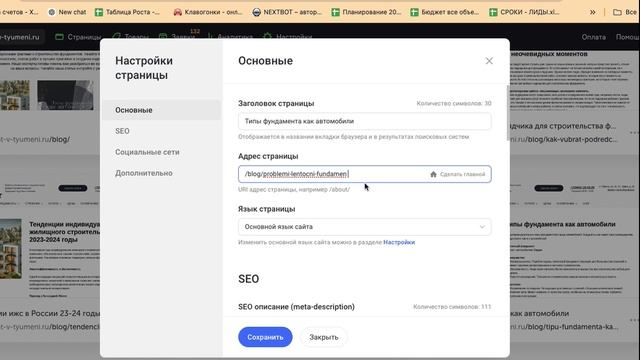Click the blue 'Сохранить' button
This screenshot has width=640, height=360.
(265, 337)
